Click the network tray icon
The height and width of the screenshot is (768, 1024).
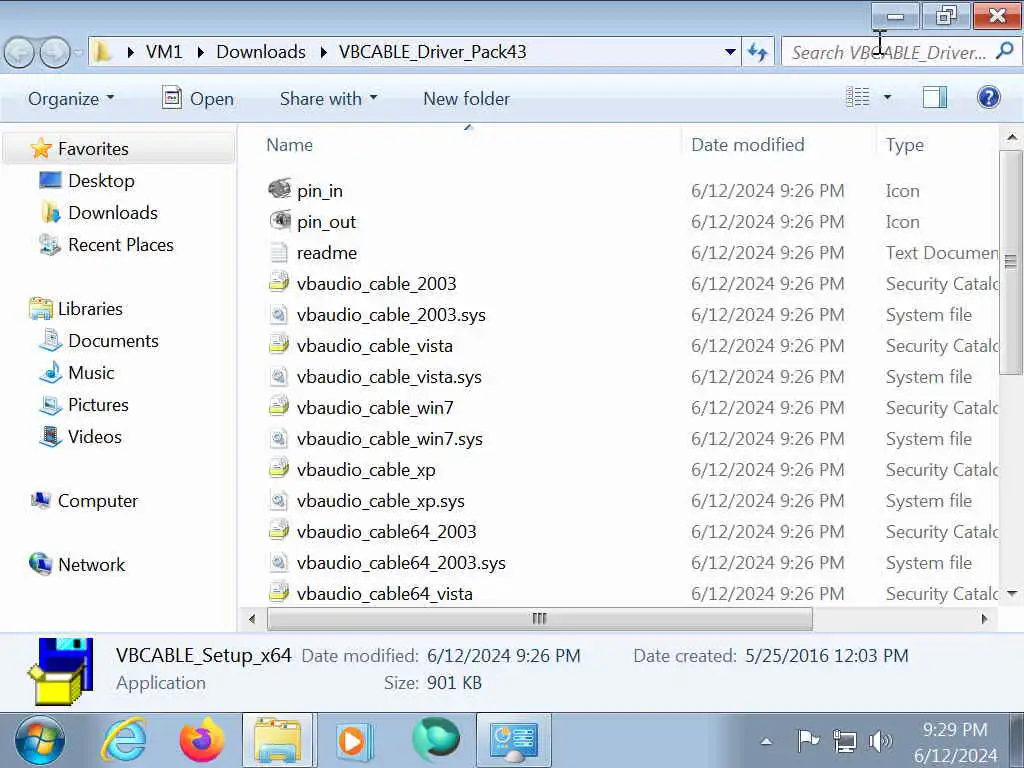844,741
